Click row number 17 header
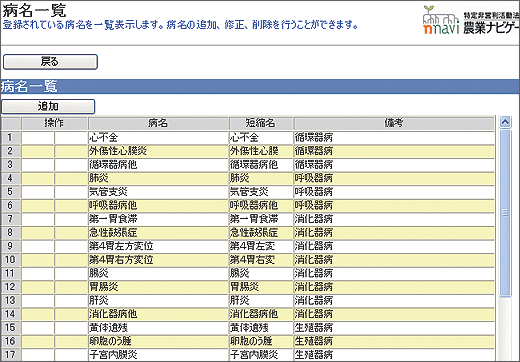Image resolution: width=520 pixels, height=362 pixels. click(11, 355)
